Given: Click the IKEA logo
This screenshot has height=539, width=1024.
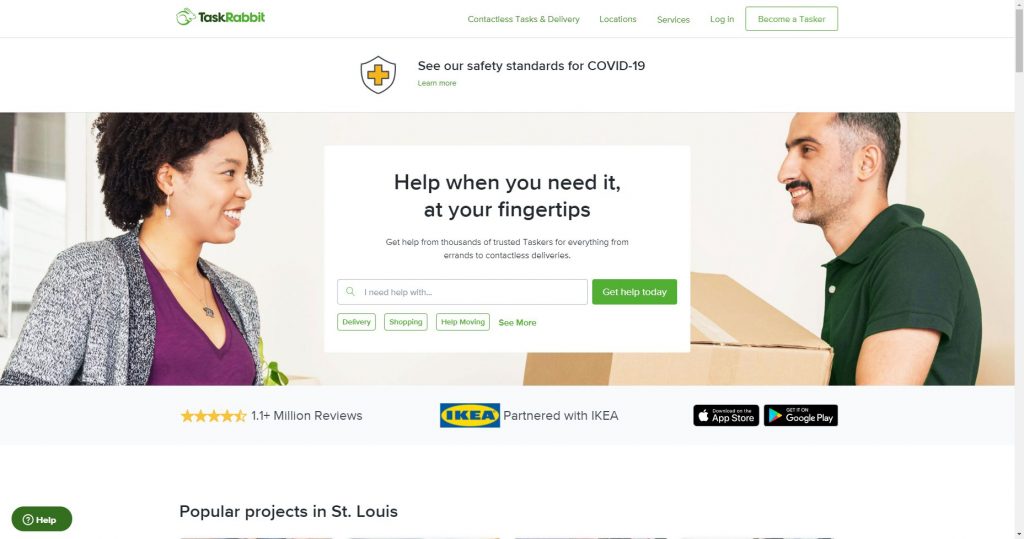Looking at the screenshot, I should 470,416.
